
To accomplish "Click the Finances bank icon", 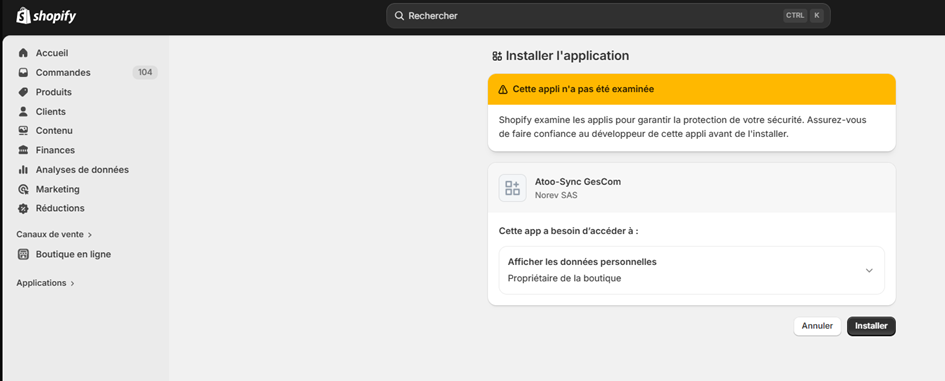I will point(24,150).
